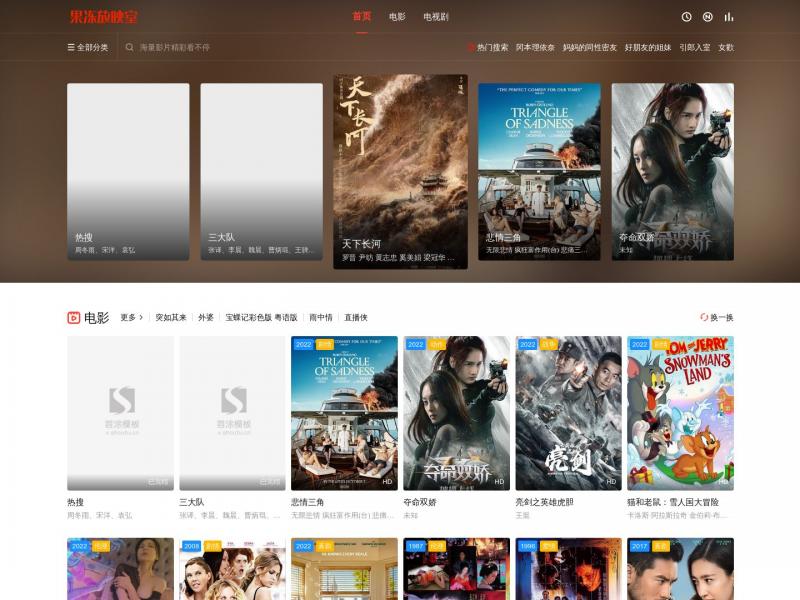Screen dimensions: 800x600
Task: Click the 直播侠 tag link
Action: [x=356, y=317]
